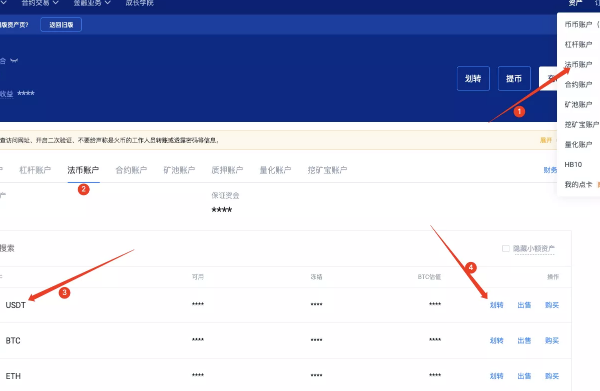Check the 隐藏小额资产 checkbox
Viewport: 600px width, 391px height.
tap(505, 249)
